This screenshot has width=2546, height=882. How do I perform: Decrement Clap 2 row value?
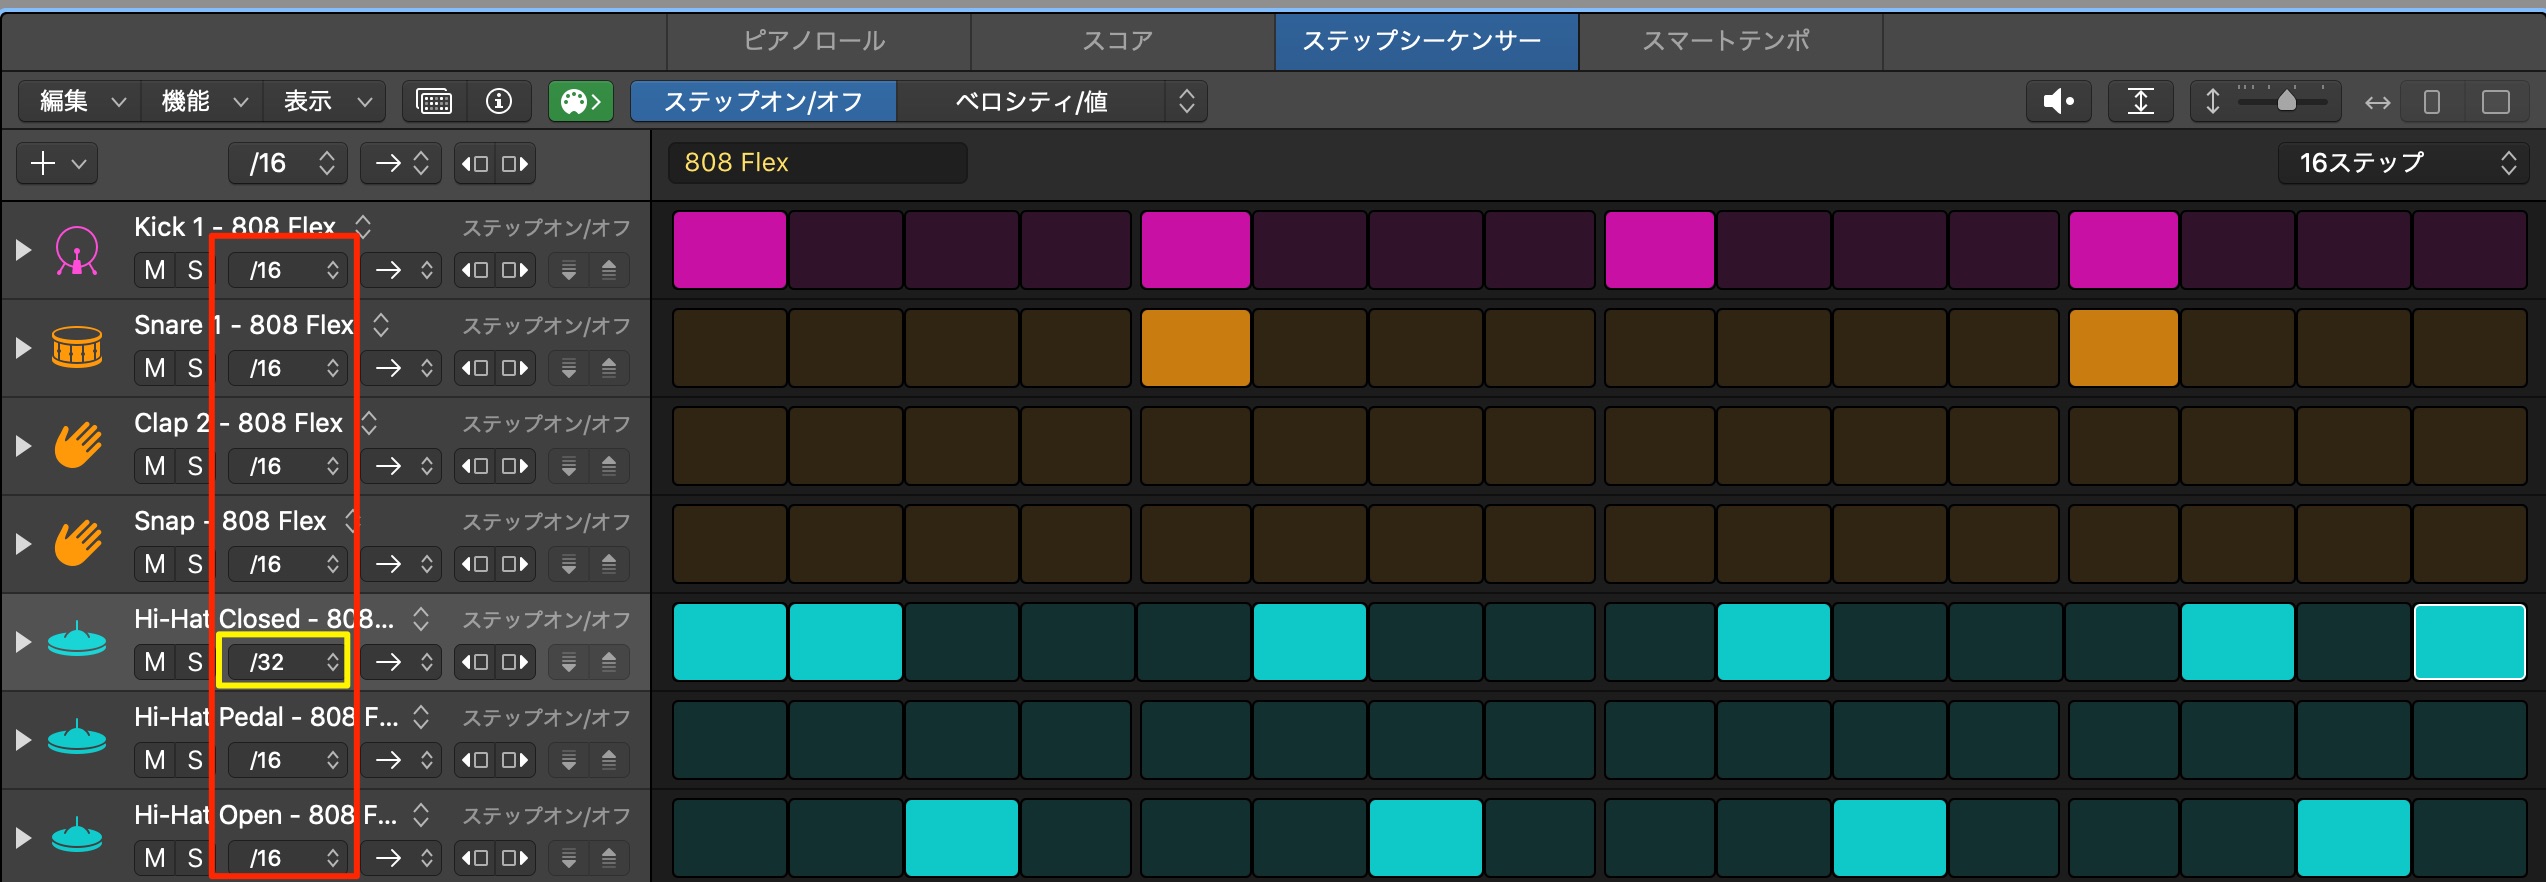pyautogui.click(x=569, y=466)
